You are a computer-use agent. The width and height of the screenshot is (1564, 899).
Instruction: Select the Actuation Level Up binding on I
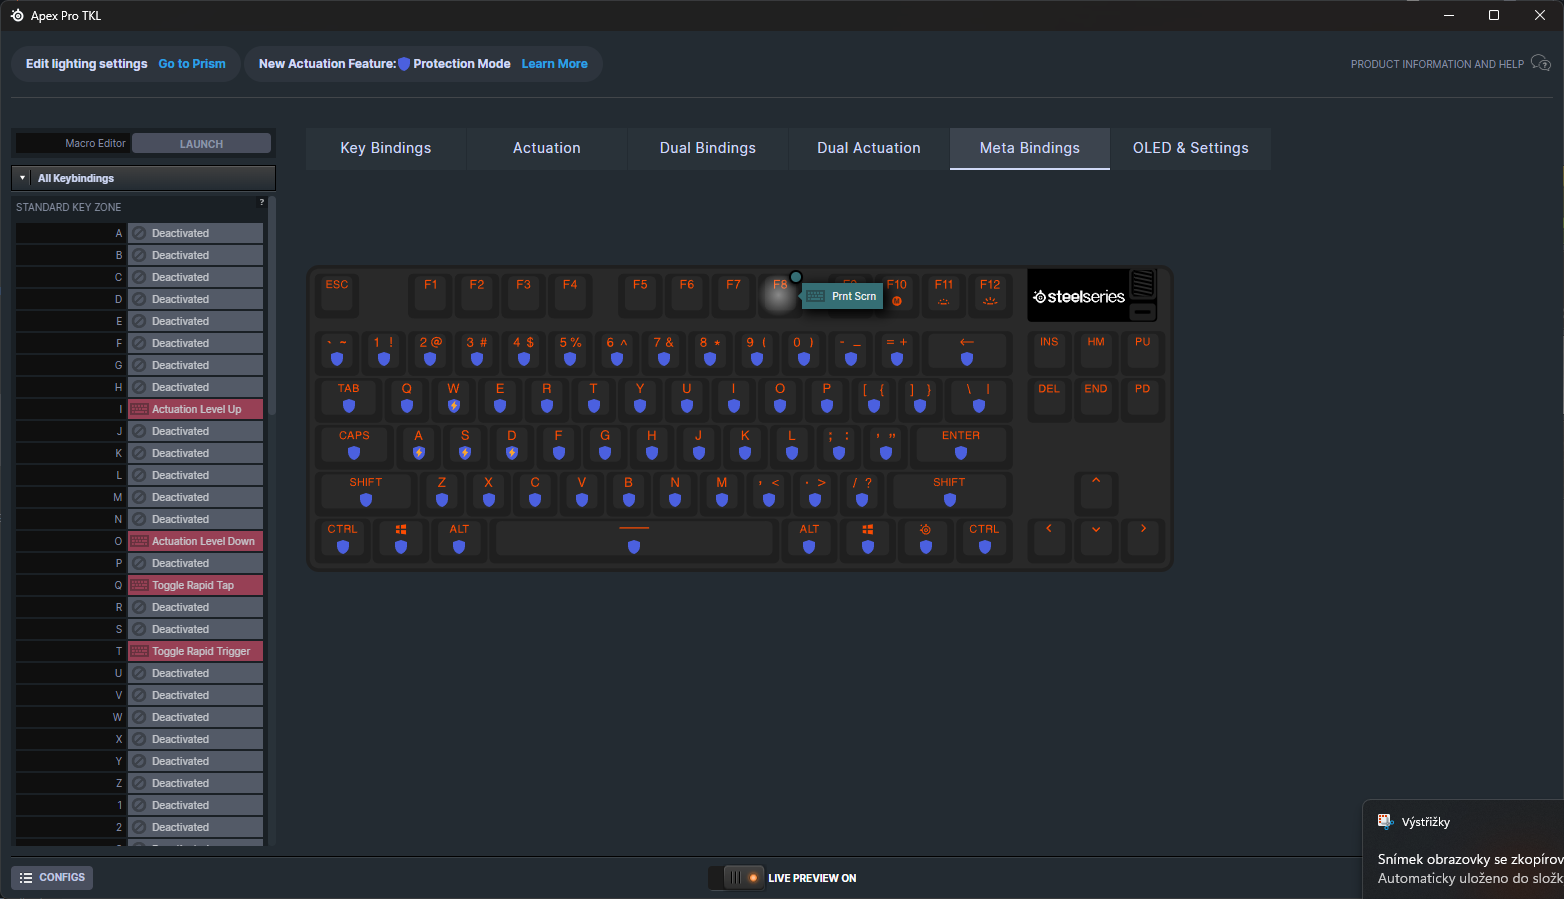click(195, 408)
